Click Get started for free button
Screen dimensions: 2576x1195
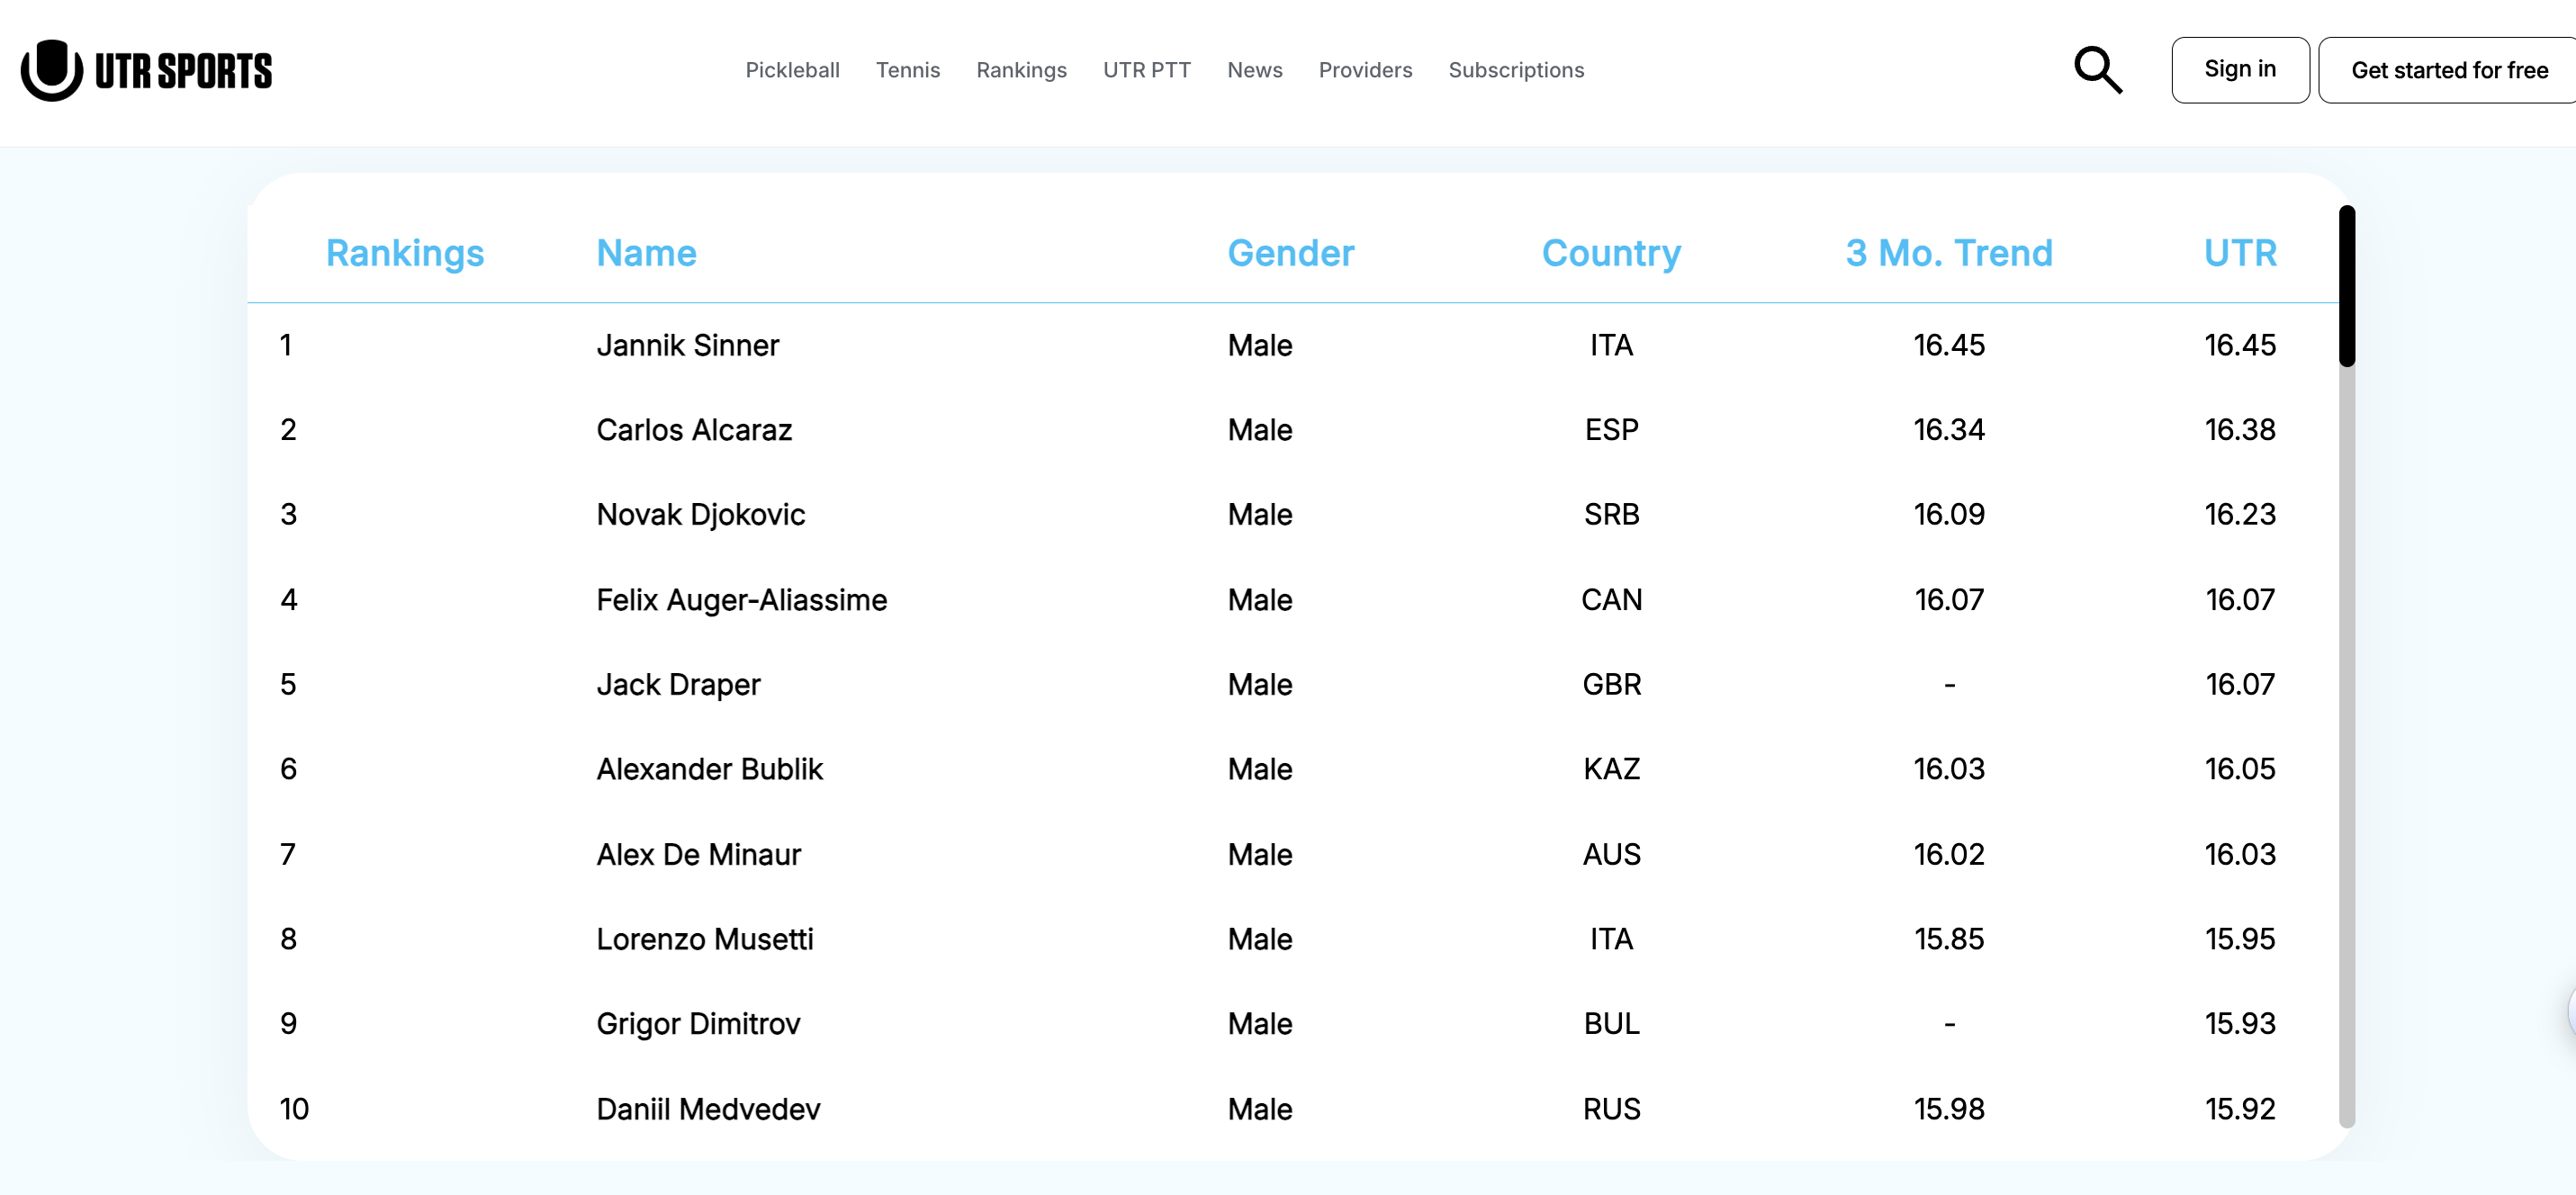point(2448,70)
